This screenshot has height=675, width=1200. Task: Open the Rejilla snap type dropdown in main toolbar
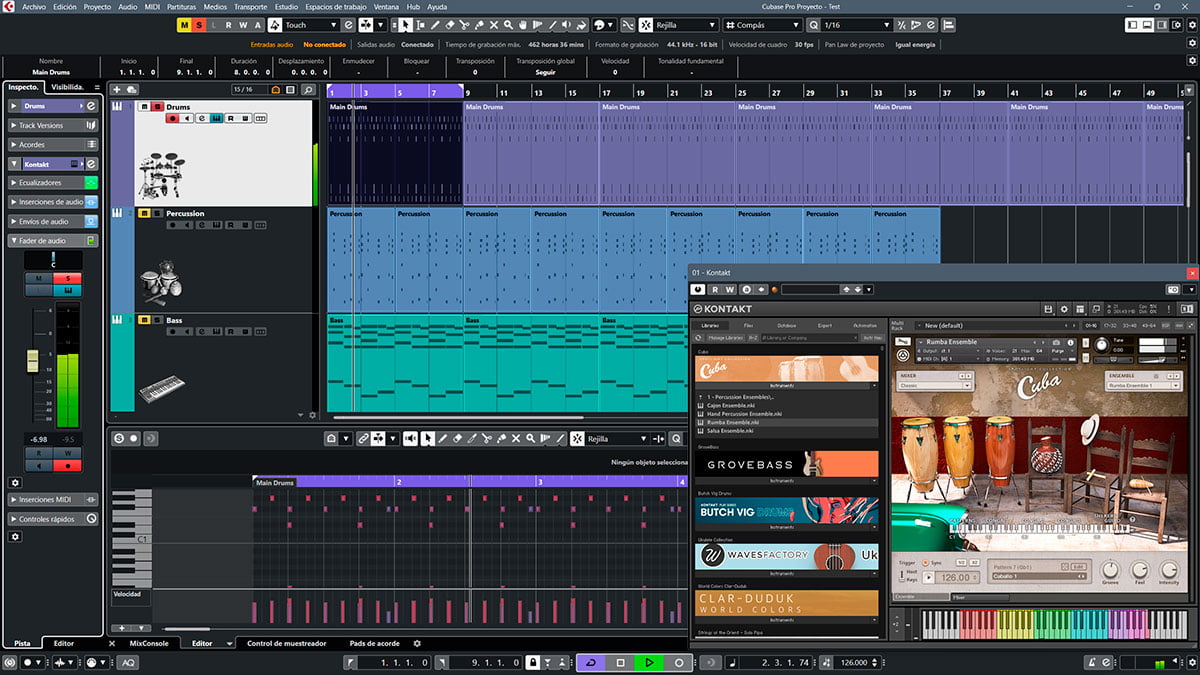[686, 25]
